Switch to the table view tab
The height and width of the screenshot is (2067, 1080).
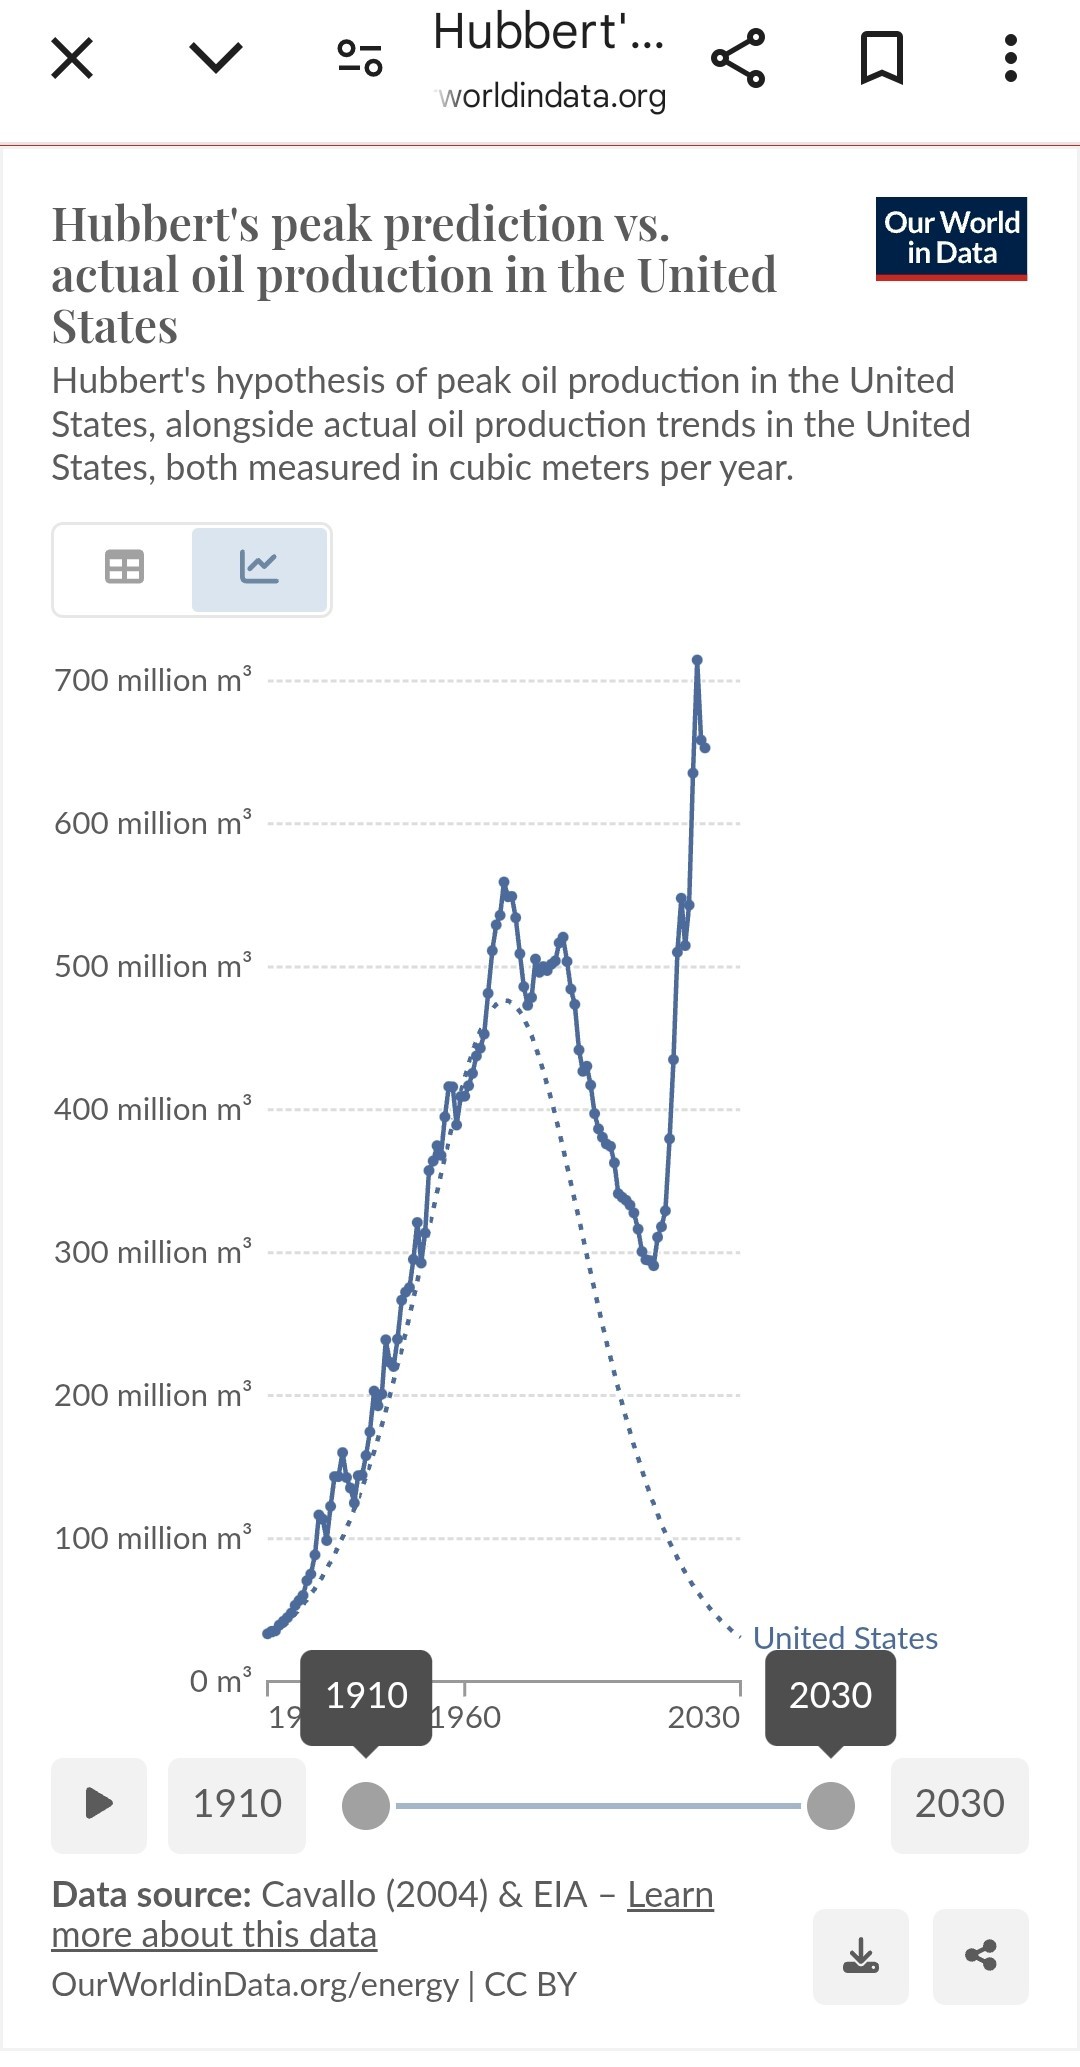[124, 568]
